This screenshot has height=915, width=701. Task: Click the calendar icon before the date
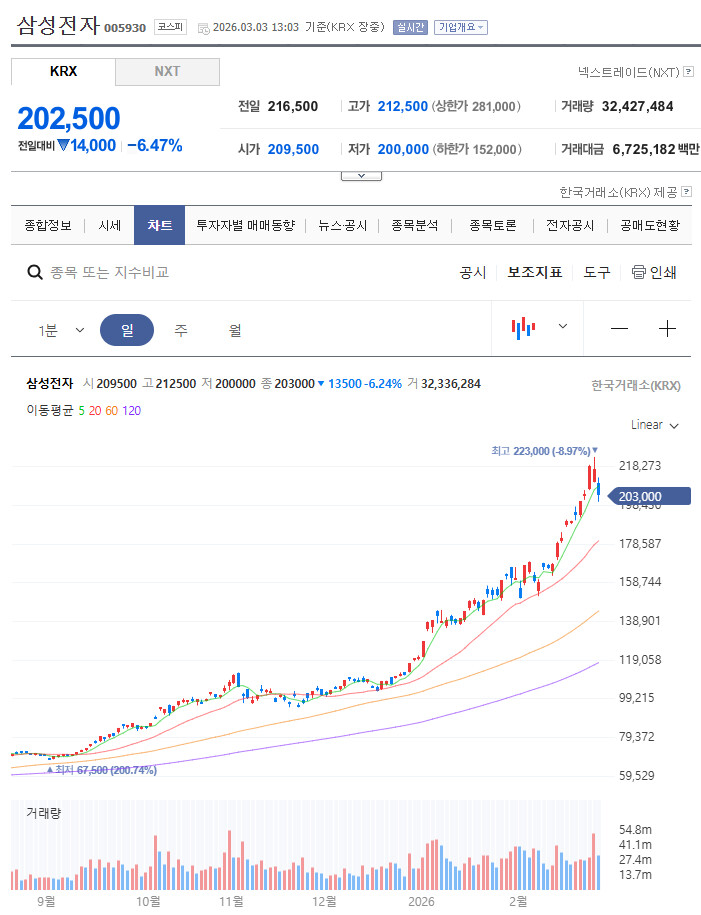click(x=204, y=28)
